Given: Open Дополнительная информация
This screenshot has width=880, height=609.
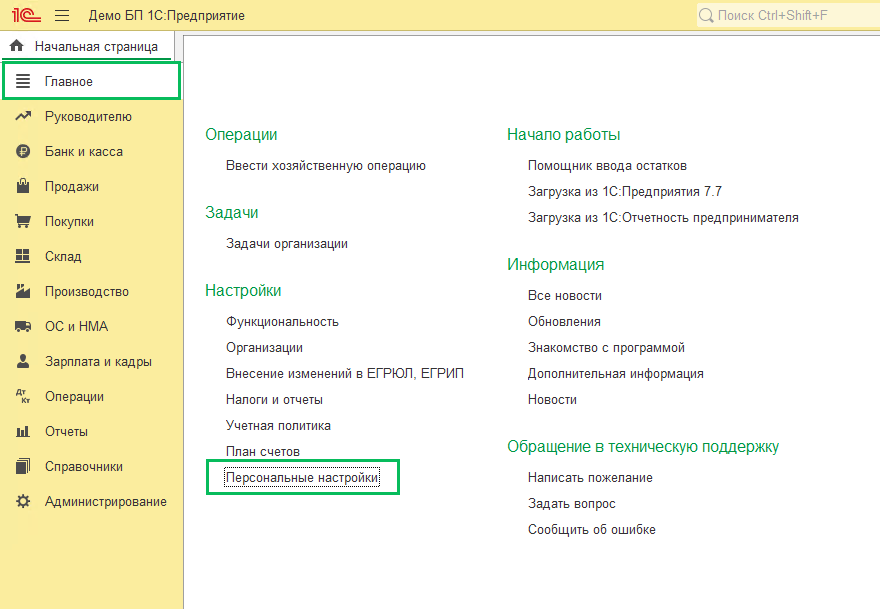Looking at the screenshot, I should tap(616, 373).
